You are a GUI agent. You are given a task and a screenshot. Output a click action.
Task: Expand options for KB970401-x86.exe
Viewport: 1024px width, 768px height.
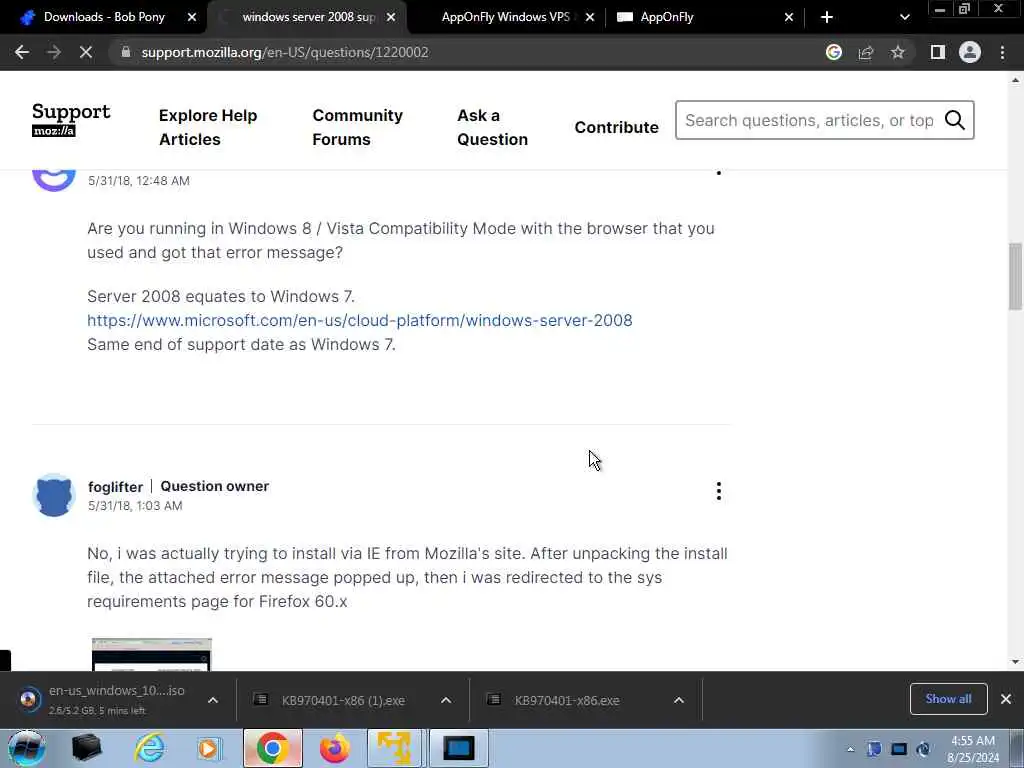(679, 700)
